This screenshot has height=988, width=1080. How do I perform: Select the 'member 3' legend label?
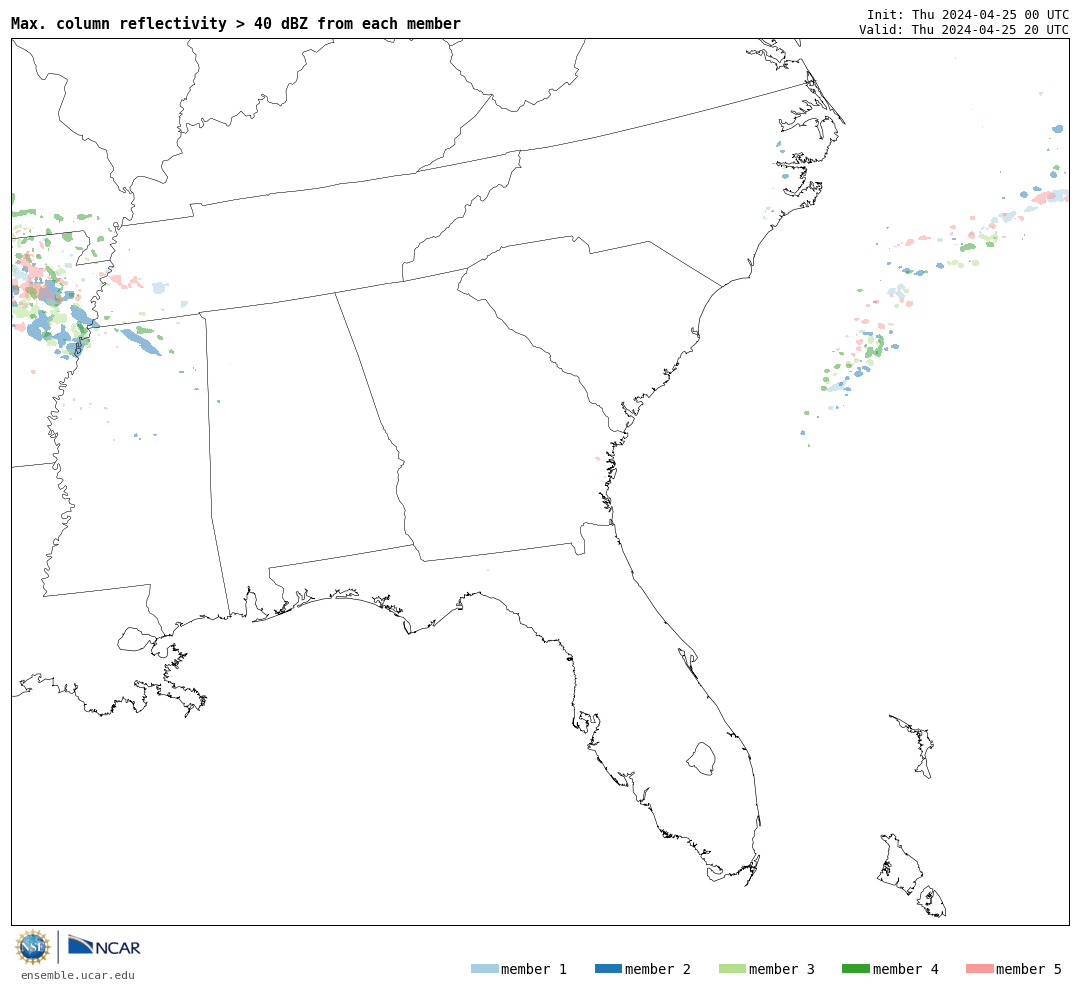pyautogui.click(x=782, y=969)
